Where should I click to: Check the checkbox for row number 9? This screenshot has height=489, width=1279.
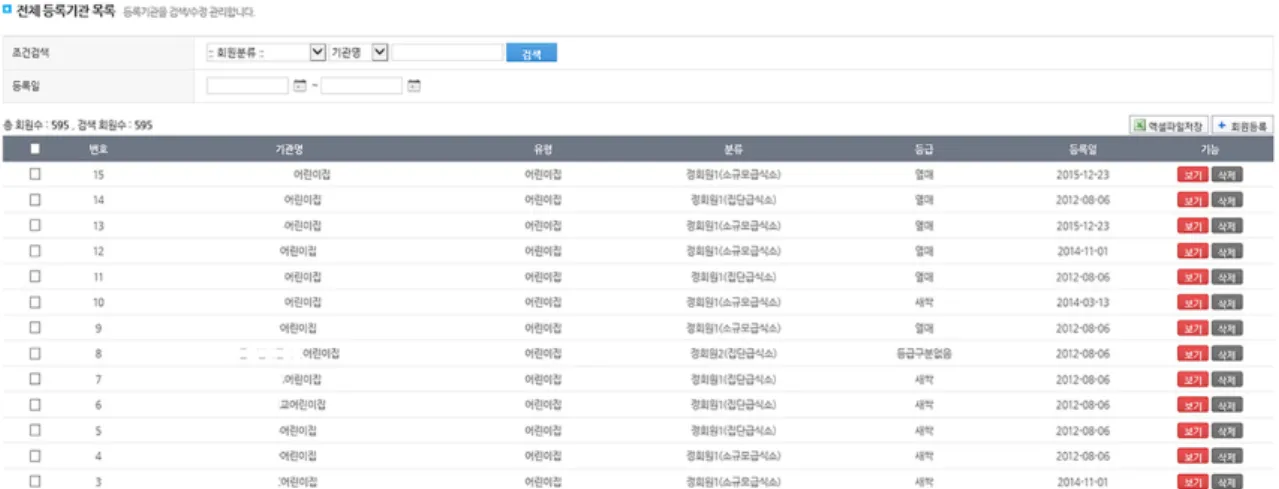pos(35,328)
